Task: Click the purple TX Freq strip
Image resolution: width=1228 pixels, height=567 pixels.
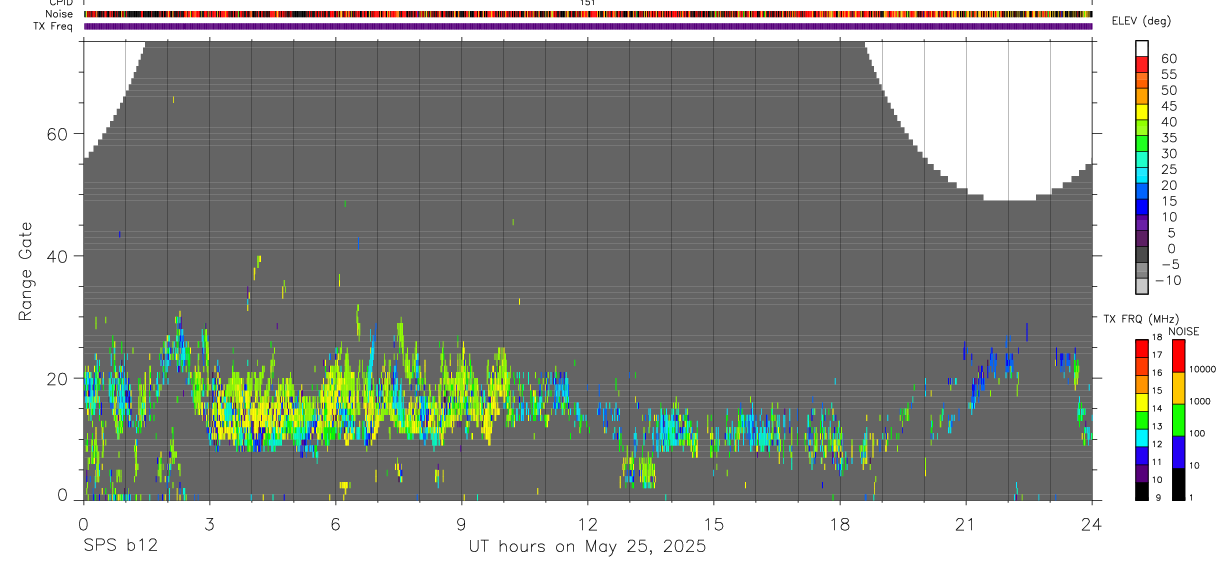Action: point(588,26)
